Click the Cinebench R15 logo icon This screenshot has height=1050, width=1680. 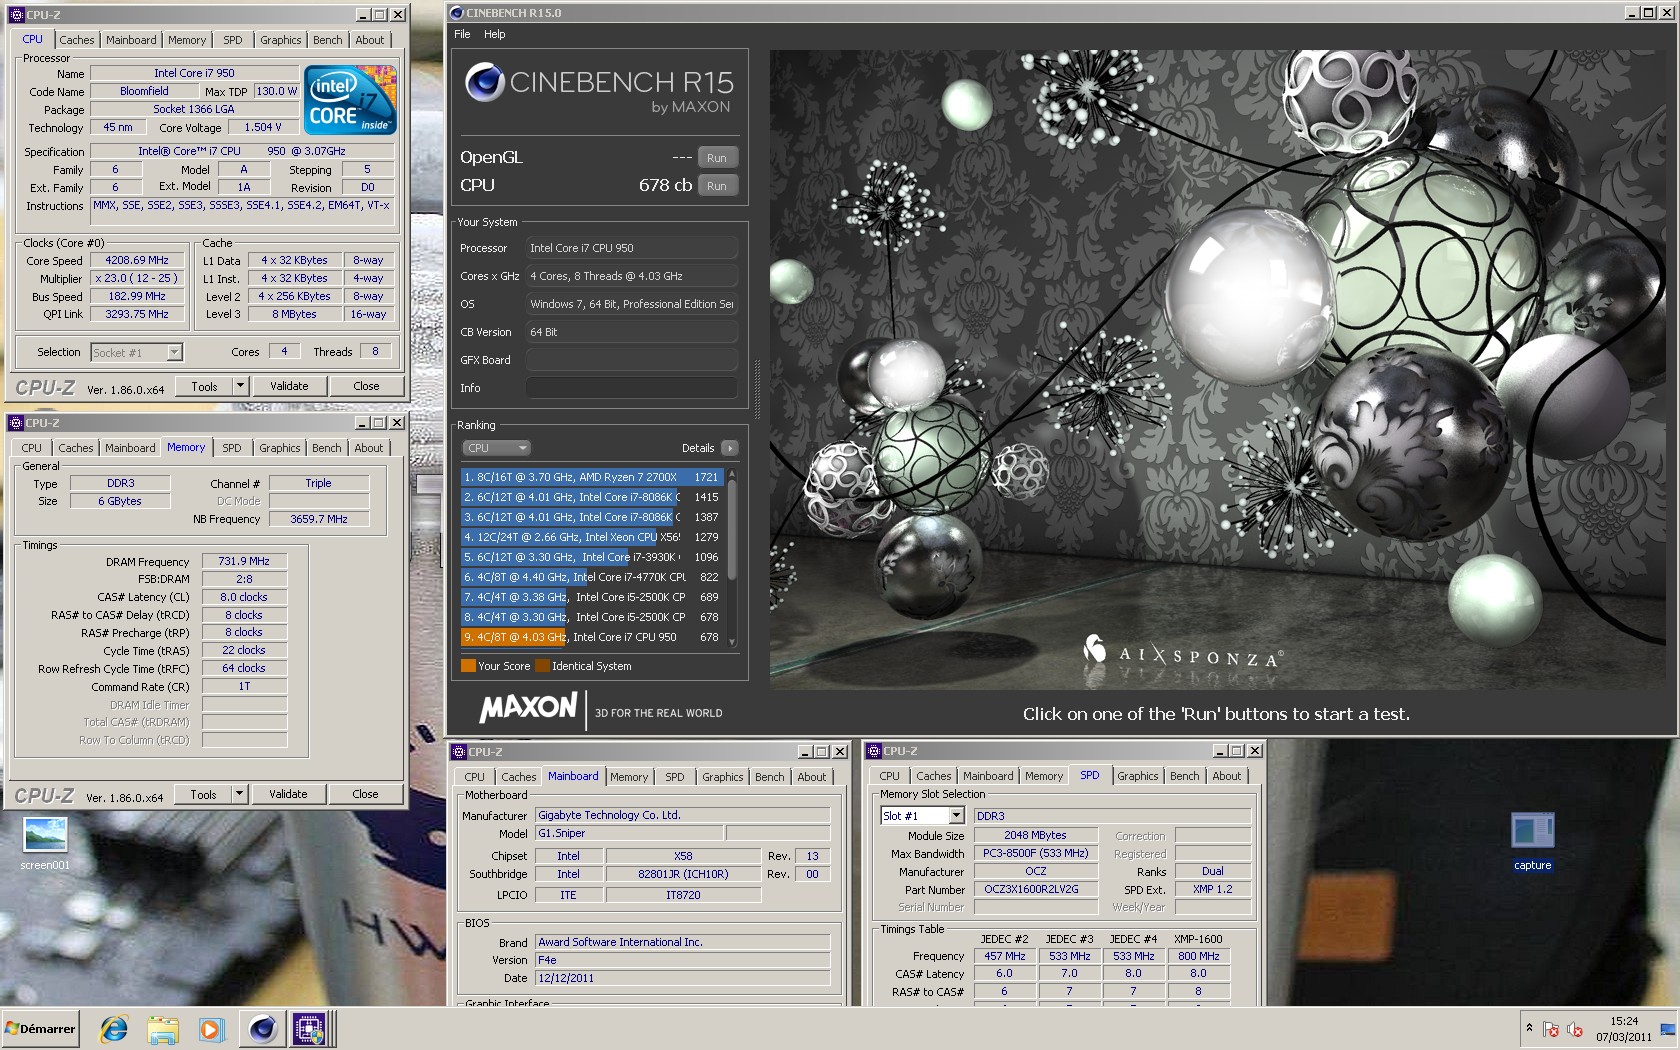pyautogui.click(x=485, y=82)
